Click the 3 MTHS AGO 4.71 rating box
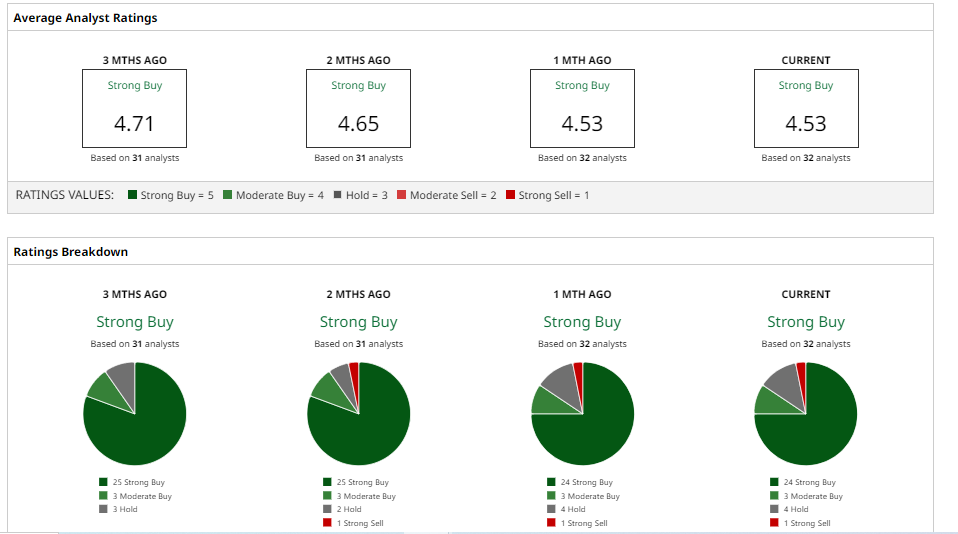 click(x=134, y=108)
